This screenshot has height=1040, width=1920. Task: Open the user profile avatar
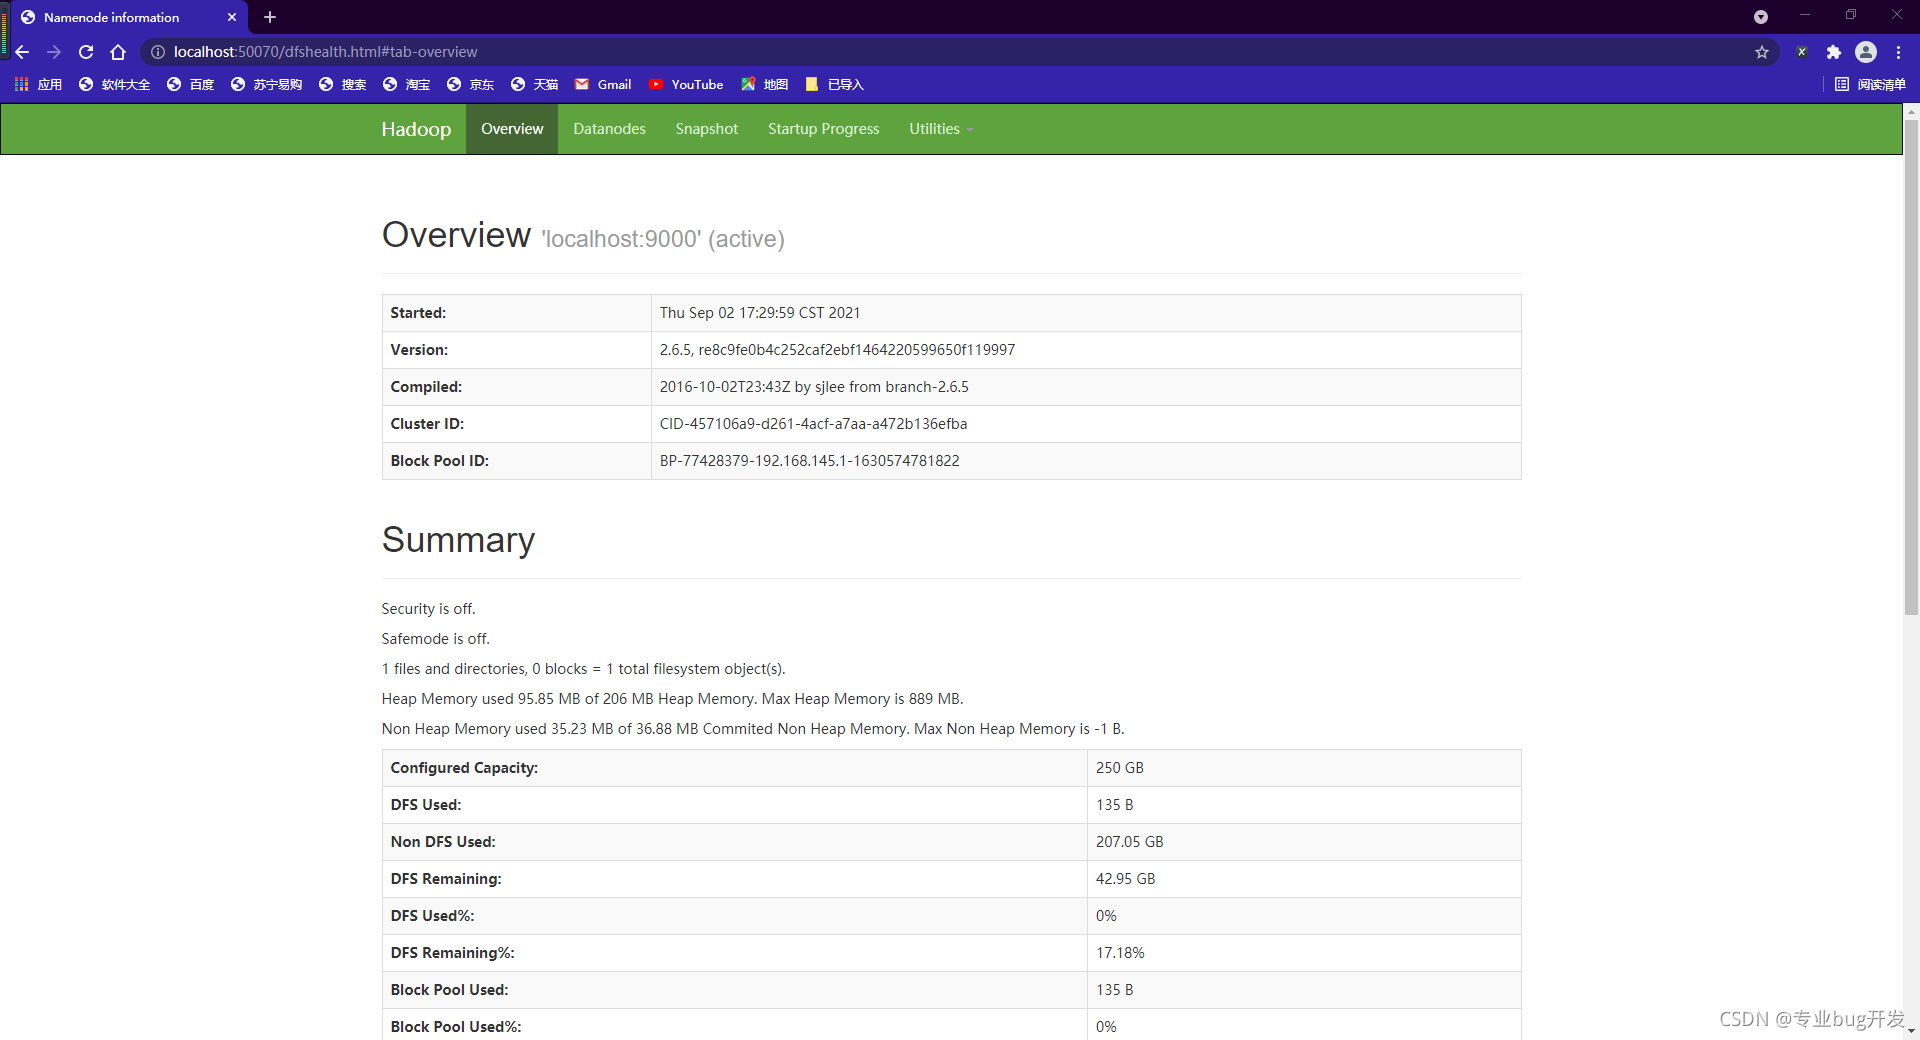point(1866,52)
